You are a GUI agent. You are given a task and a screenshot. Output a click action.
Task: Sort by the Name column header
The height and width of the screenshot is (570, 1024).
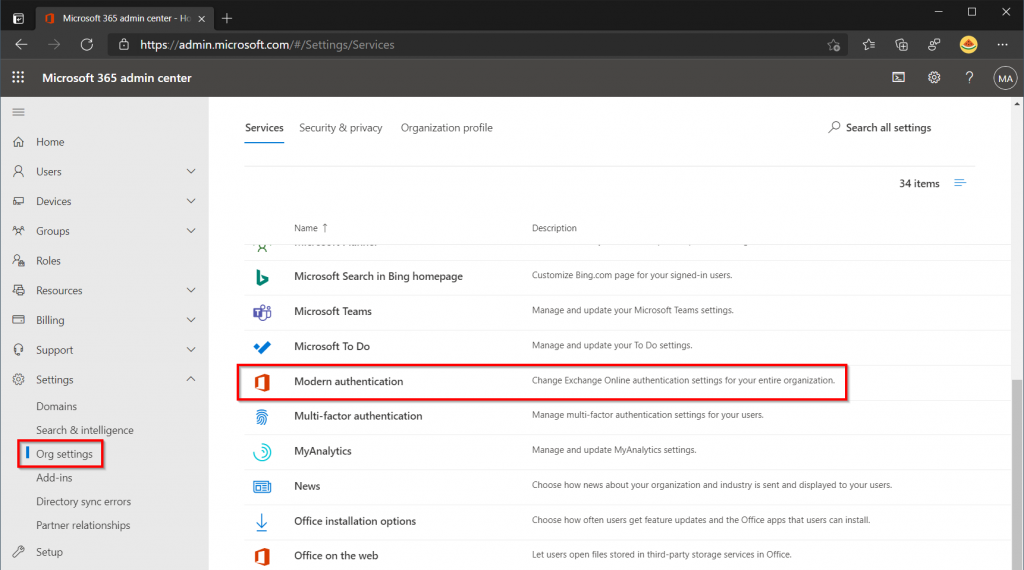[x=310, y=228]
